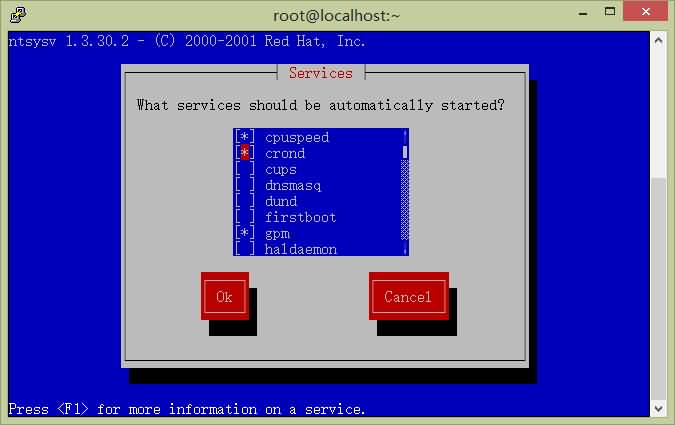The image size is (675, 425).
Task: Open the PuTTY icon system menu
Action: click(x=18, y=15)
